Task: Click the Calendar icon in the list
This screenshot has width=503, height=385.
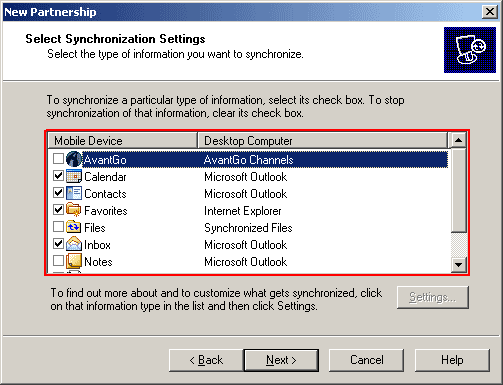Action: coord(74,176)
